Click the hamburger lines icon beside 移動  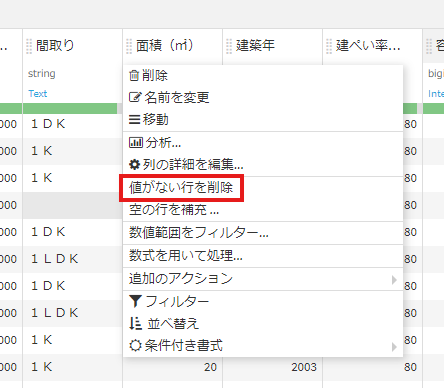pyautogui.click(x=134, y=120)
